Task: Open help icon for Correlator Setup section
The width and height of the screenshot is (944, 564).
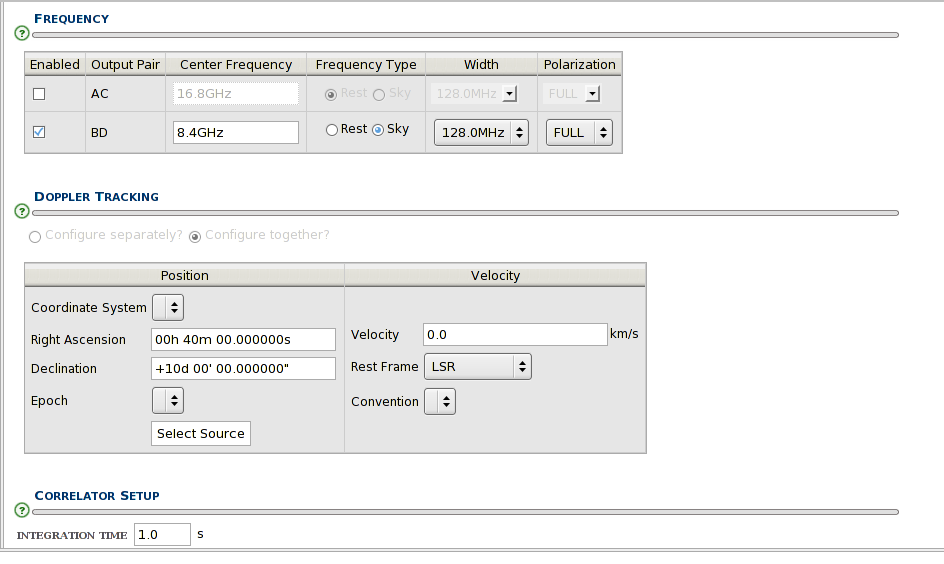Action: [x=22, y=510]
